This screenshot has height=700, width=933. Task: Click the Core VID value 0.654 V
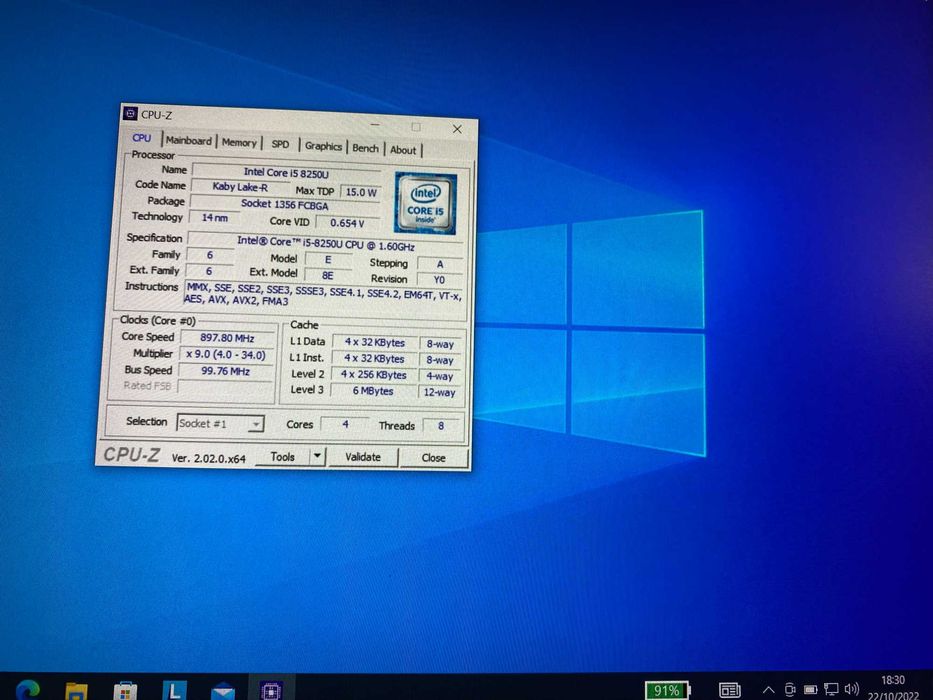click(x=347, y=223)
